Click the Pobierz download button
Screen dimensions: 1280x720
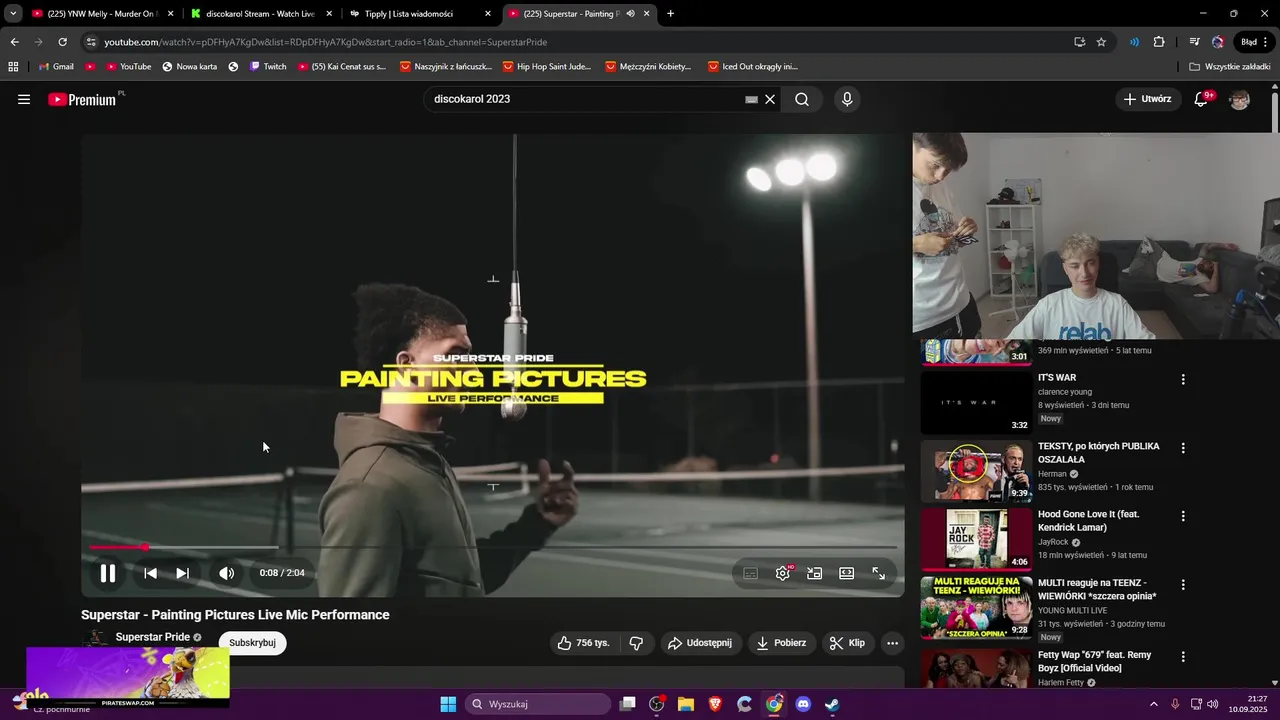pos(781,643)
